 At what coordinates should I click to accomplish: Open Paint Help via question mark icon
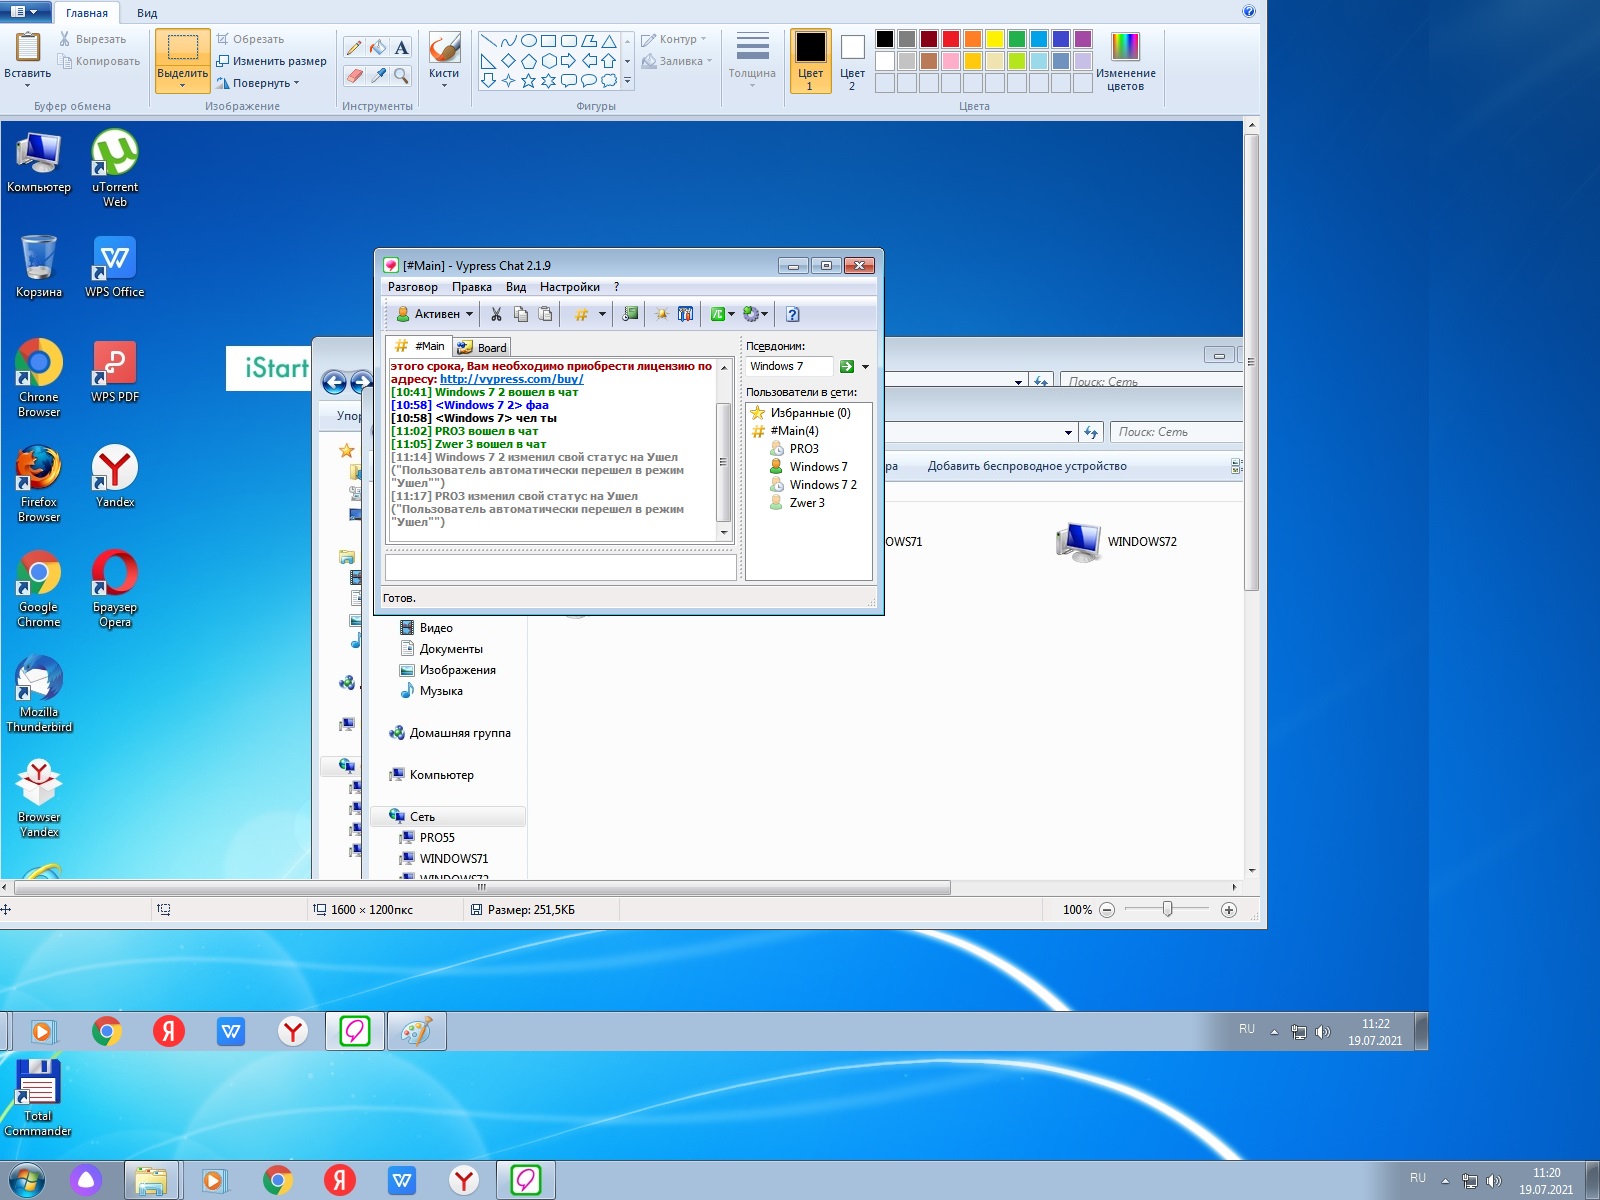[1249, 11]
